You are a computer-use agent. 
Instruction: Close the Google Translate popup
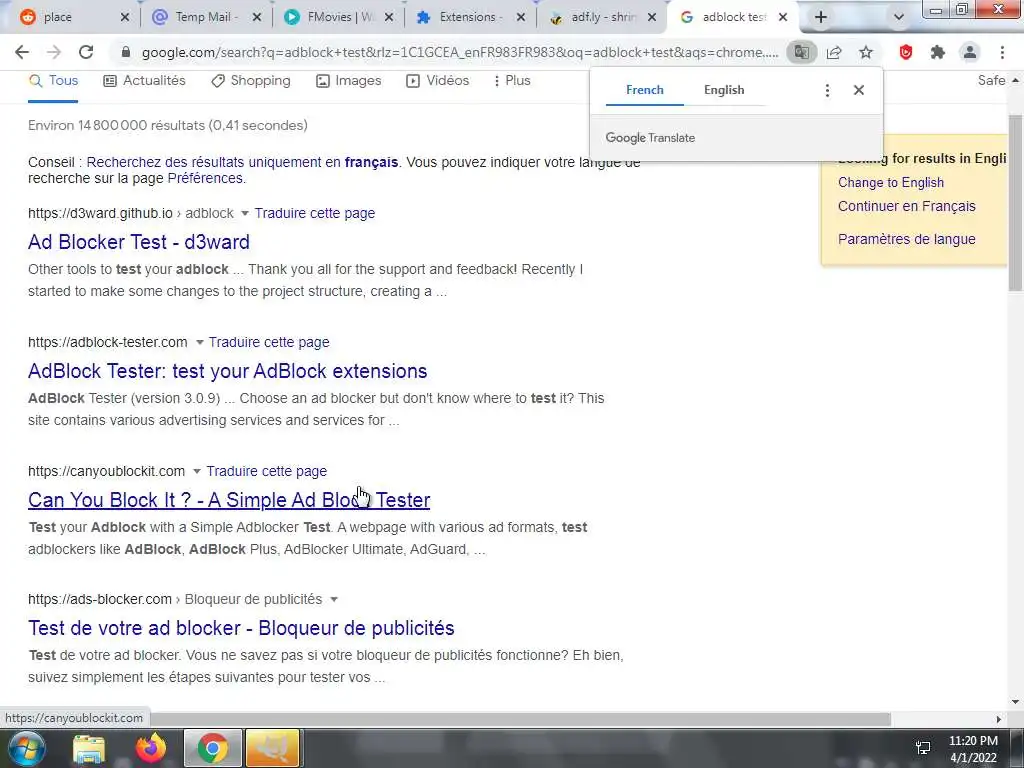(859, 90)
